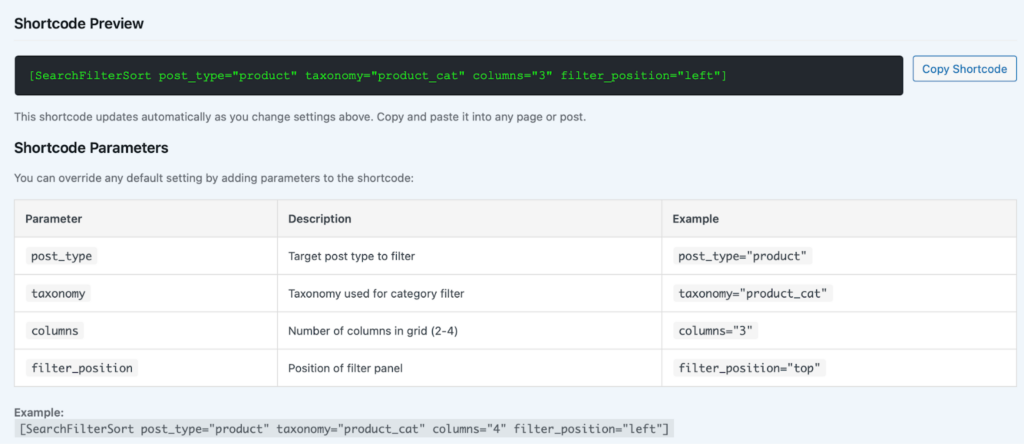Screen dimensions: 1024x444
Task: Click the filter_position="top" example code
Action: [750, 367]
